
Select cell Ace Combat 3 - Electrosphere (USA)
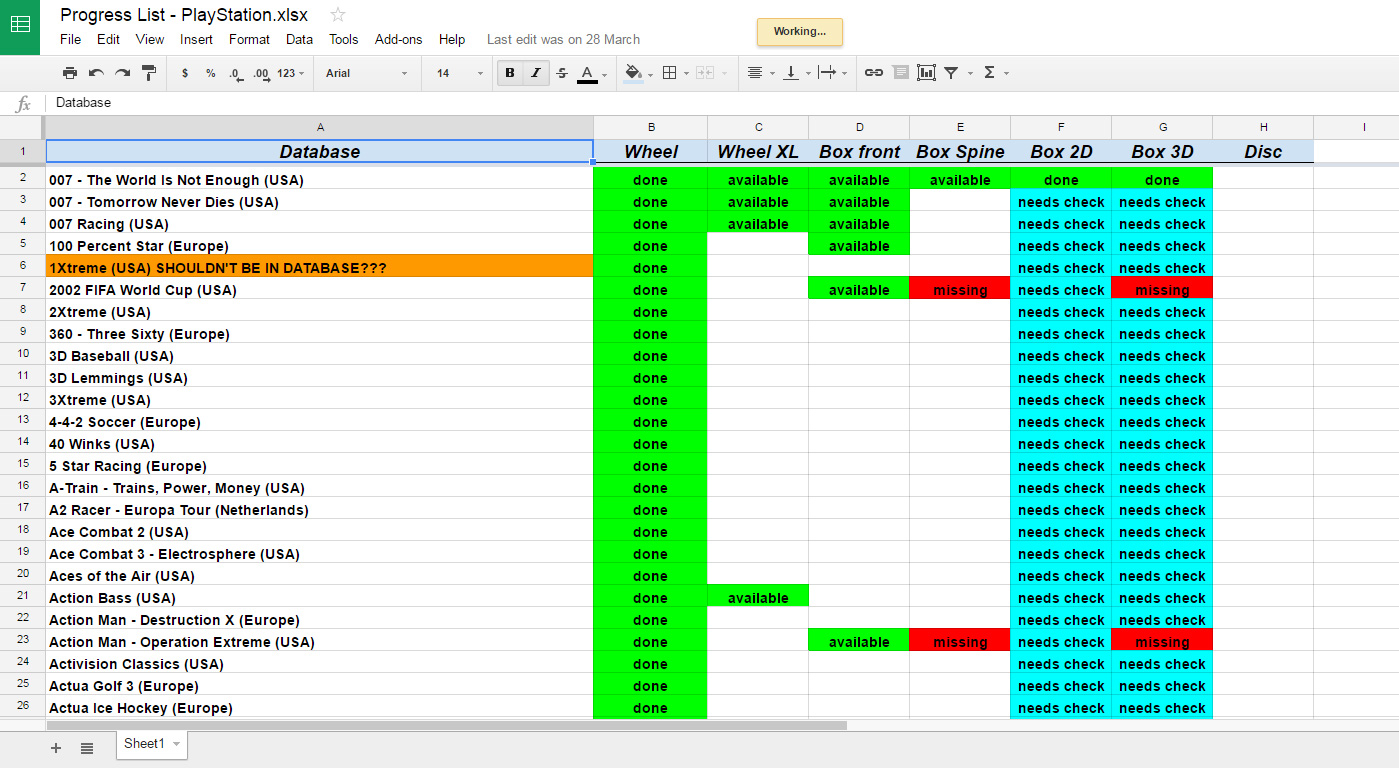[x=320, y=554]
